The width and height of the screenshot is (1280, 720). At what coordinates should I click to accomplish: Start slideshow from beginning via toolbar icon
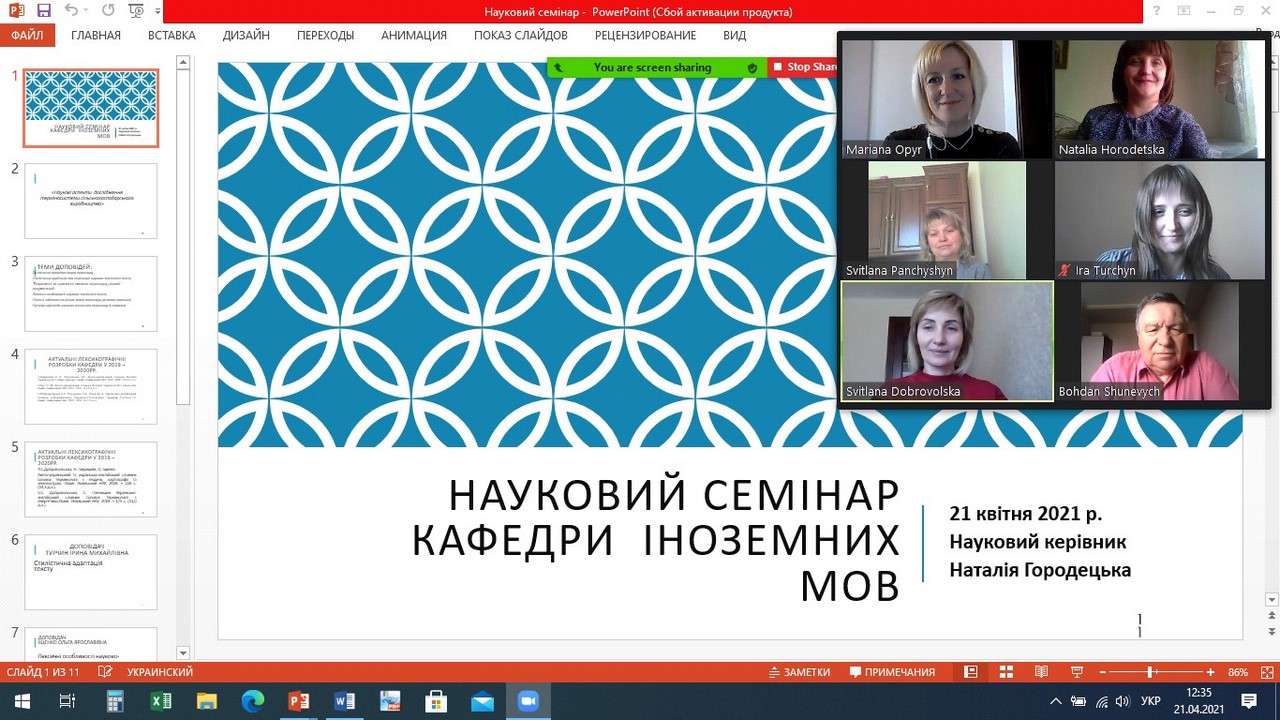135,11
